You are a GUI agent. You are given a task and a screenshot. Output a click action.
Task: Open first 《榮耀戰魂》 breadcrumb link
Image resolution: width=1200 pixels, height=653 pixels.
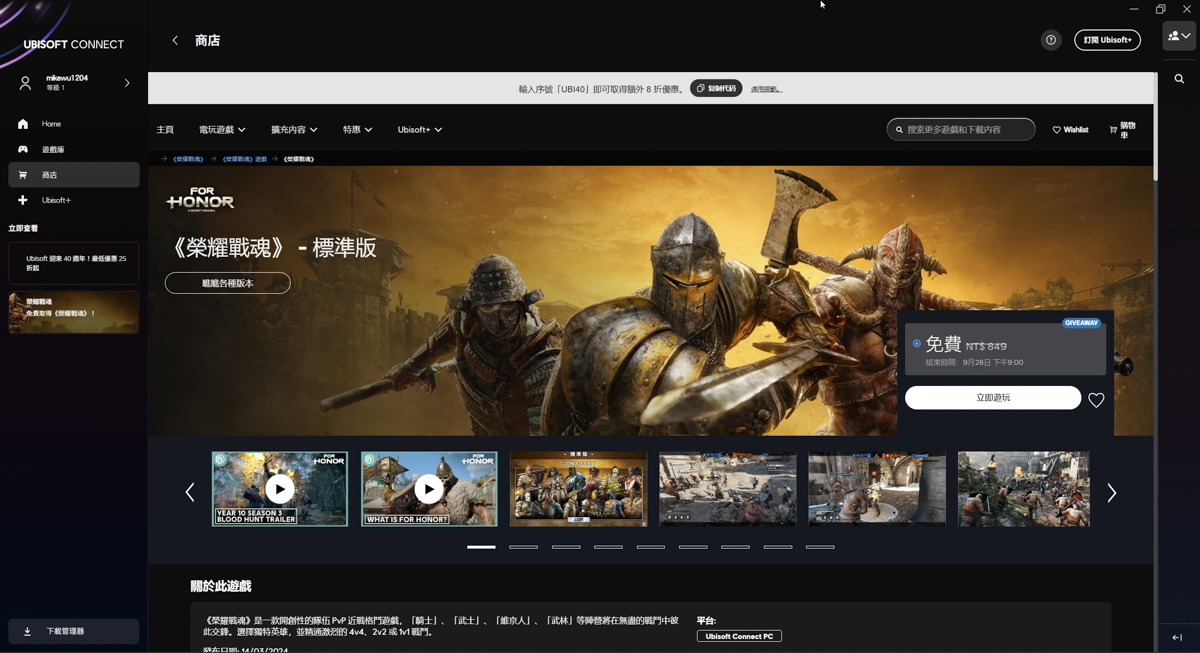(x=188, y=159)
